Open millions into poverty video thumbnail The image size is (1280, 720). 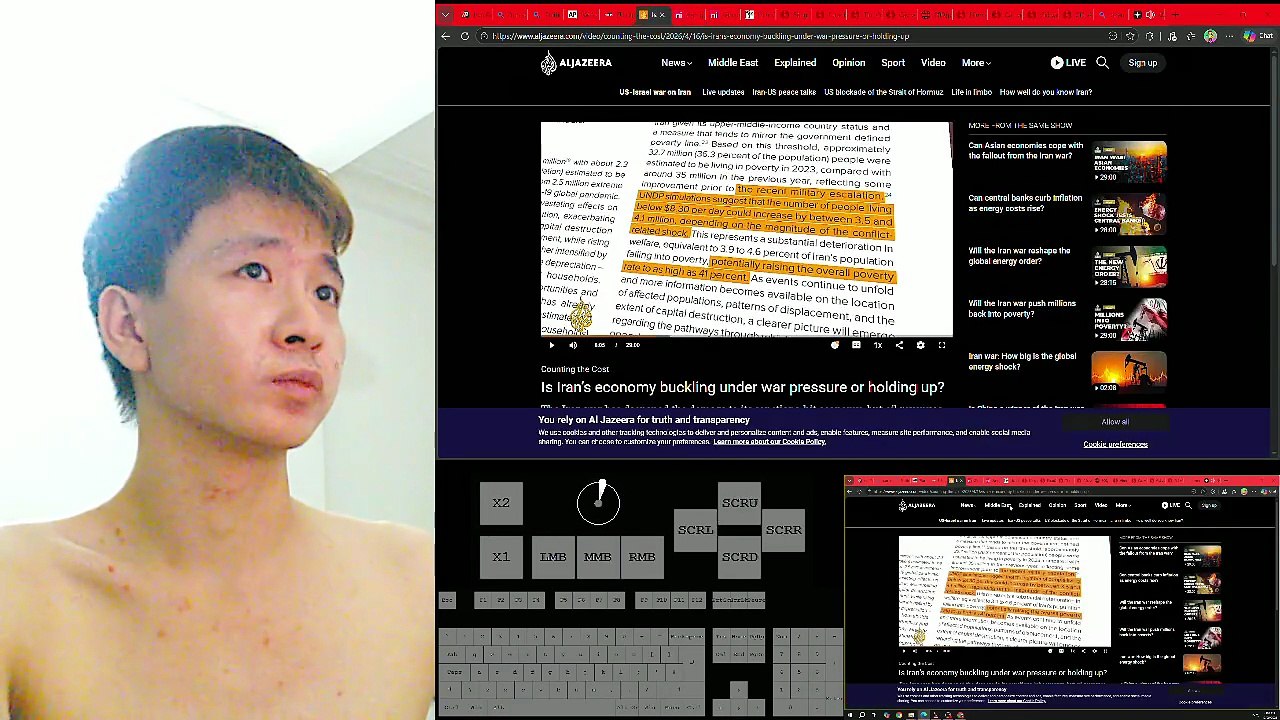[1129, 320]
